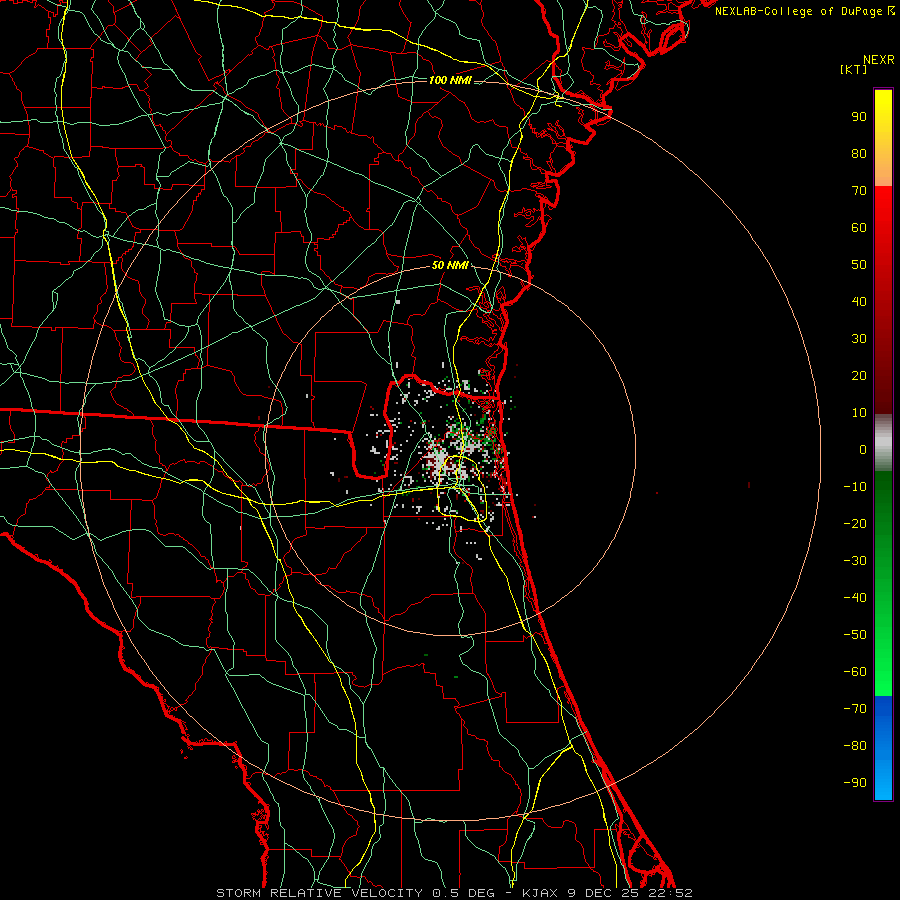Select the 40 tick label on velocity scale
This screenshot has width=900, height=900.
pos(859,301)
